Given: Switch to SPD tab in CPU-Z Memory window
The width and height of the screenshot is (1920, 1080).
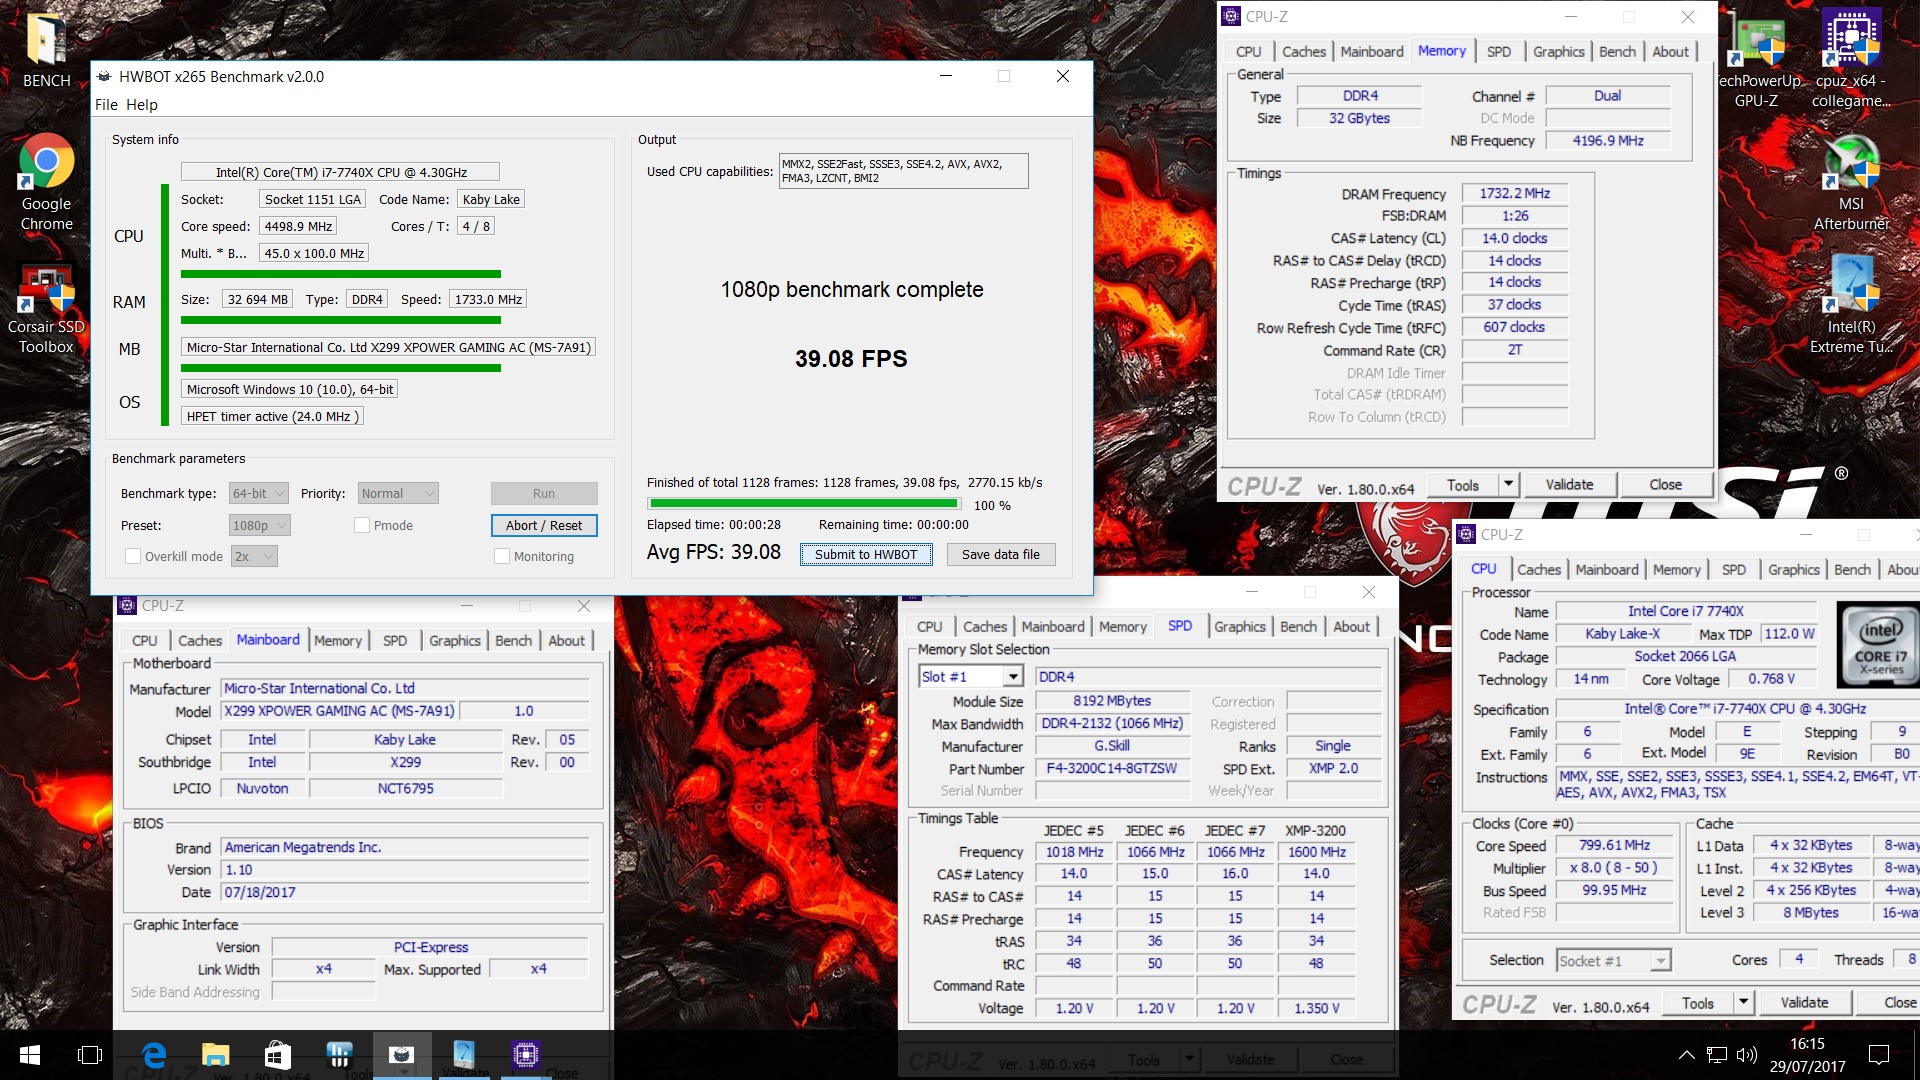Looking at the screenshot, I should [x=1498, y=52].
